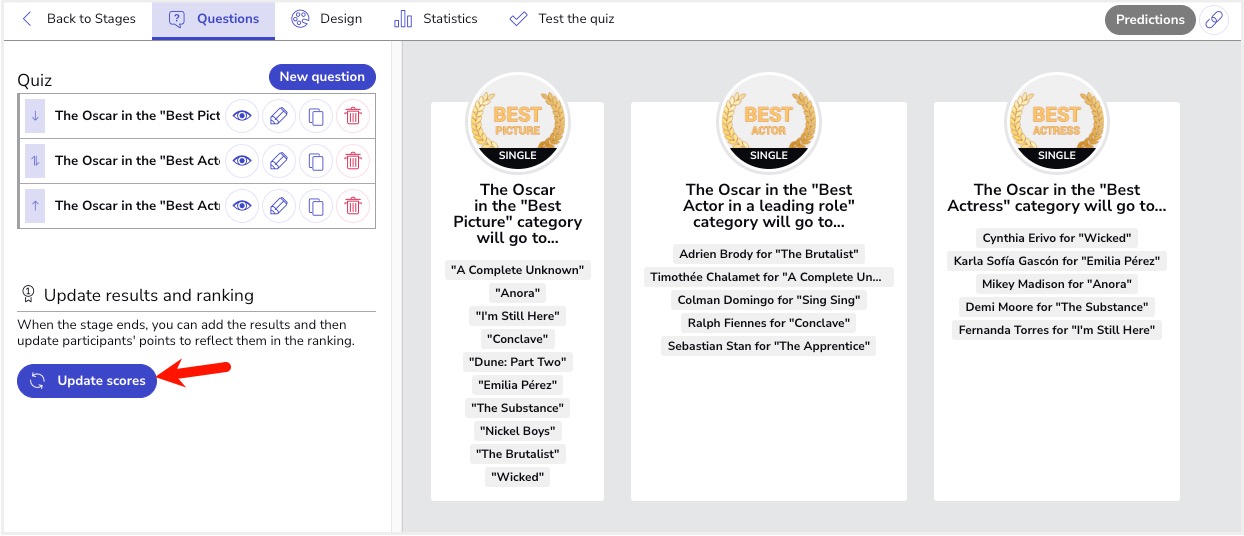
Task: Go back to Stages
Action: tap(79, 19)
